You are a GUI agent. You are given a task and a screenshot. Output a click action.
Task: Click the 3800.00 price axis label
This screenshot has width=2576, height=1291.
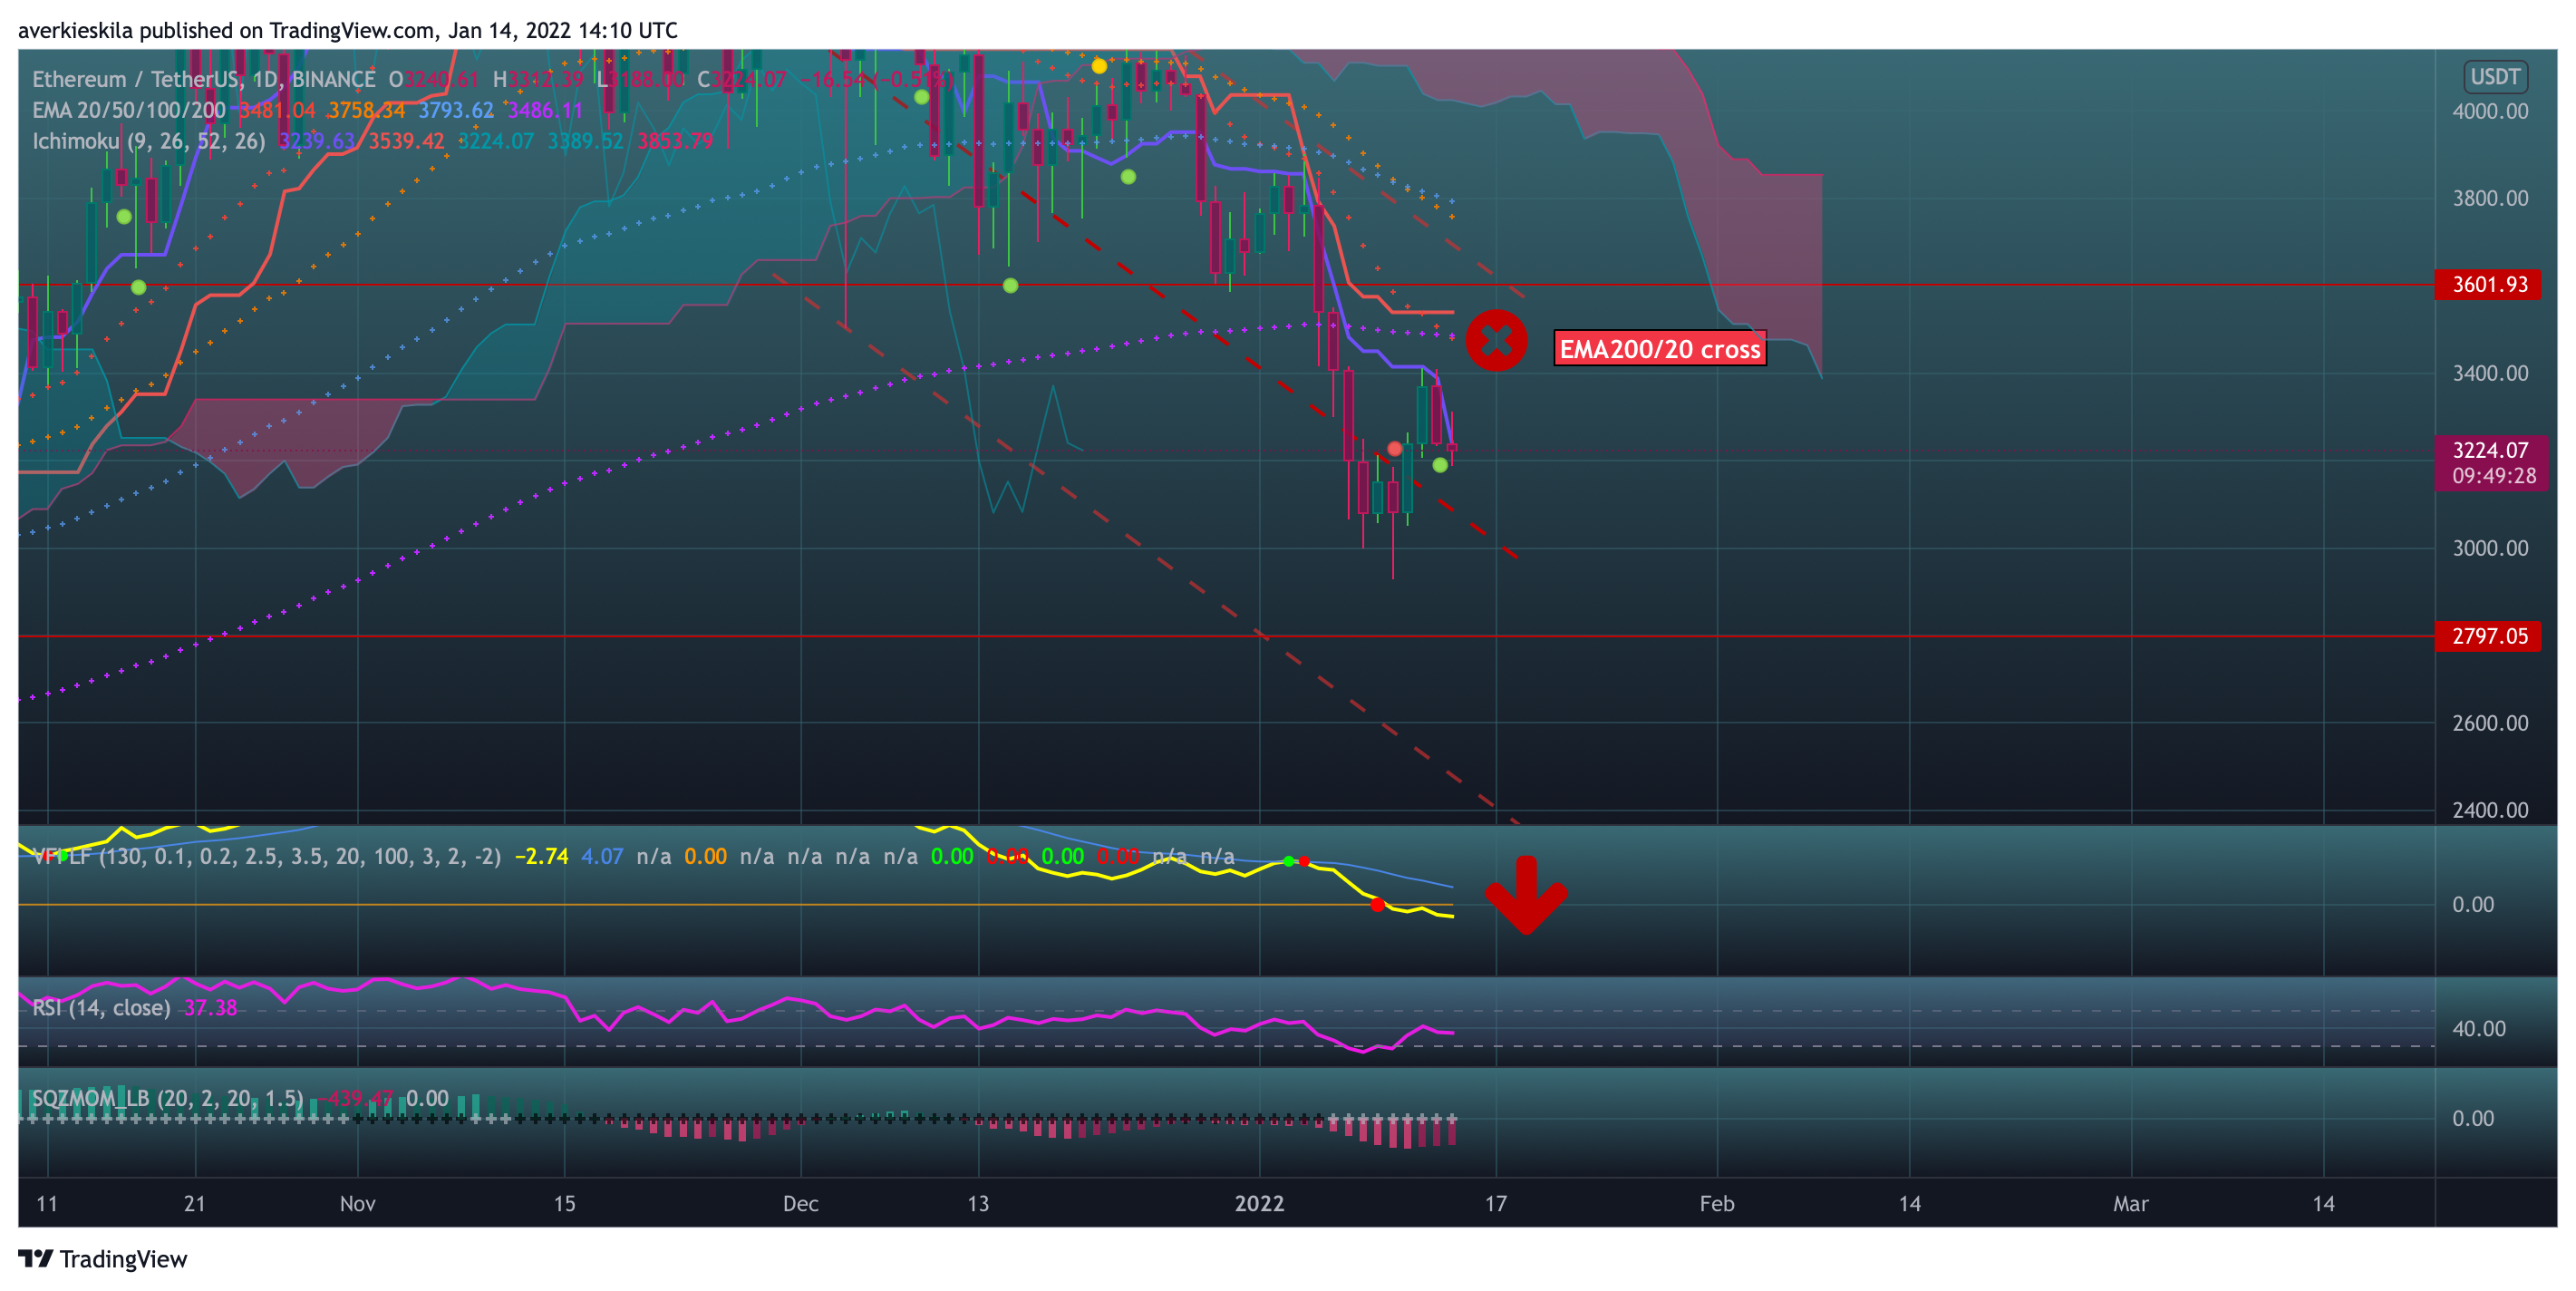point(2490,198)
